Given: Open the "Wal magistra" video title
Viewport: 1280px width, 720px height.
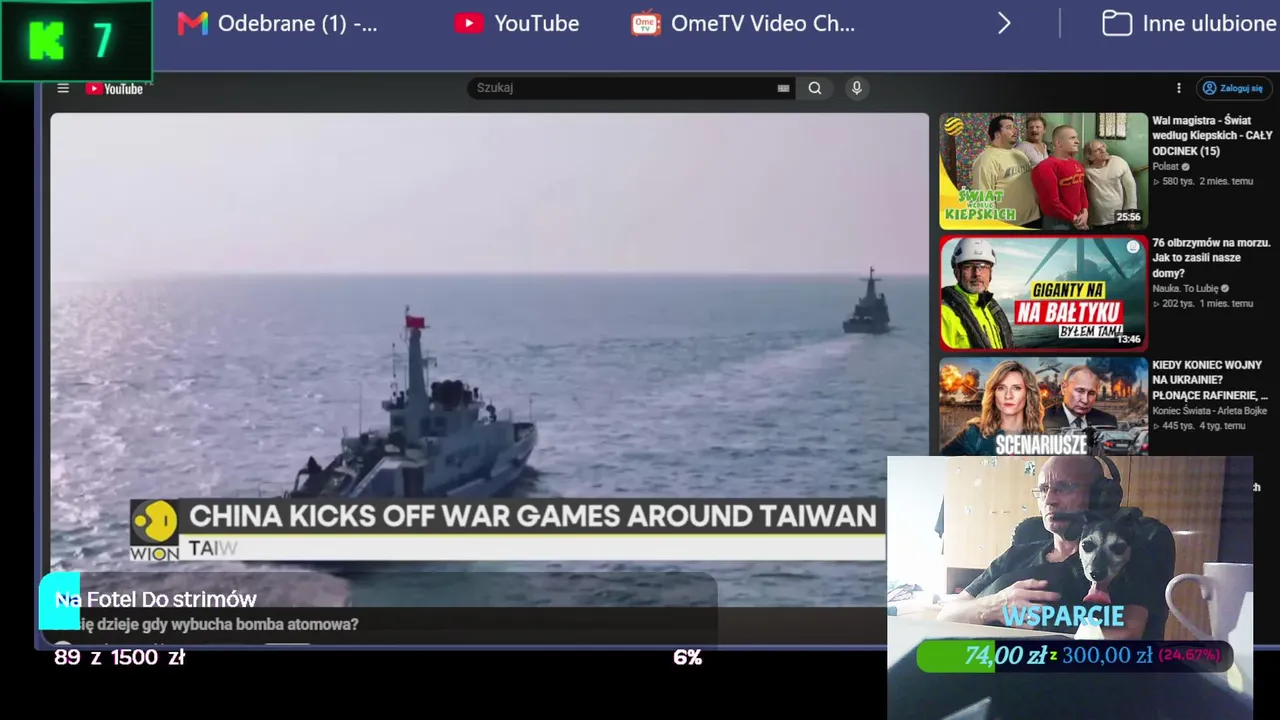Looking at the screenshot, I should (x=1212, y=135).
